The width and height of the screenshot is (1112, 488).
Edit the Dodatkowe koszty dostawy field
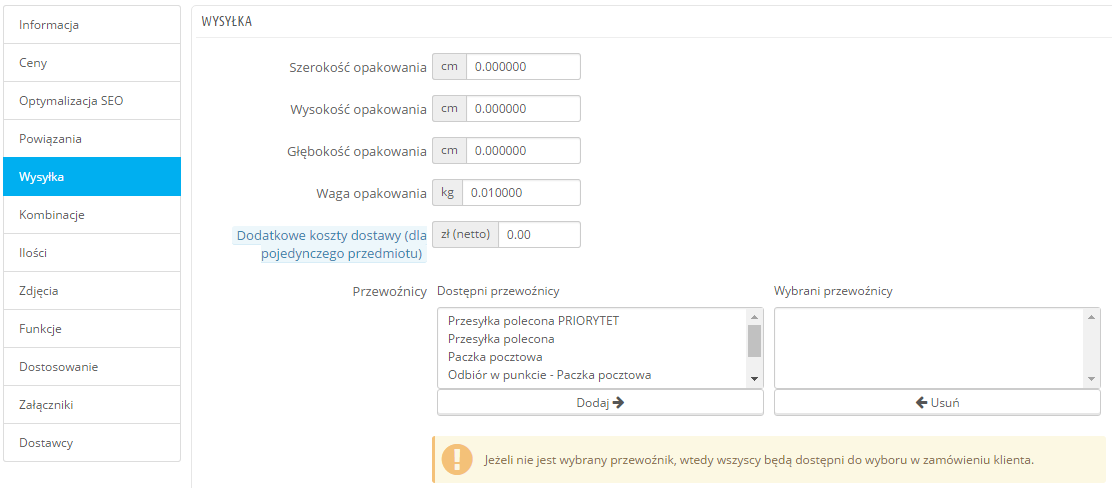(539, 235)
